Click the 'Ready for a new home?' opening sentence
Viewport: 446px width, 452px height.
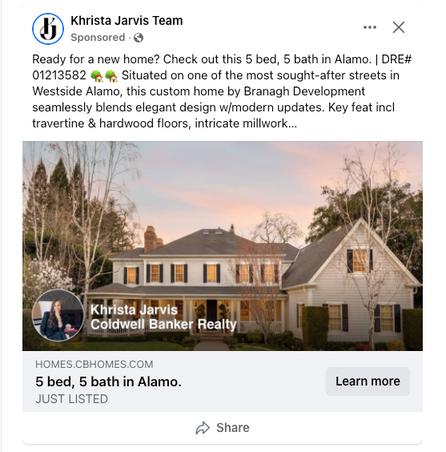click(x=96, y=59)
